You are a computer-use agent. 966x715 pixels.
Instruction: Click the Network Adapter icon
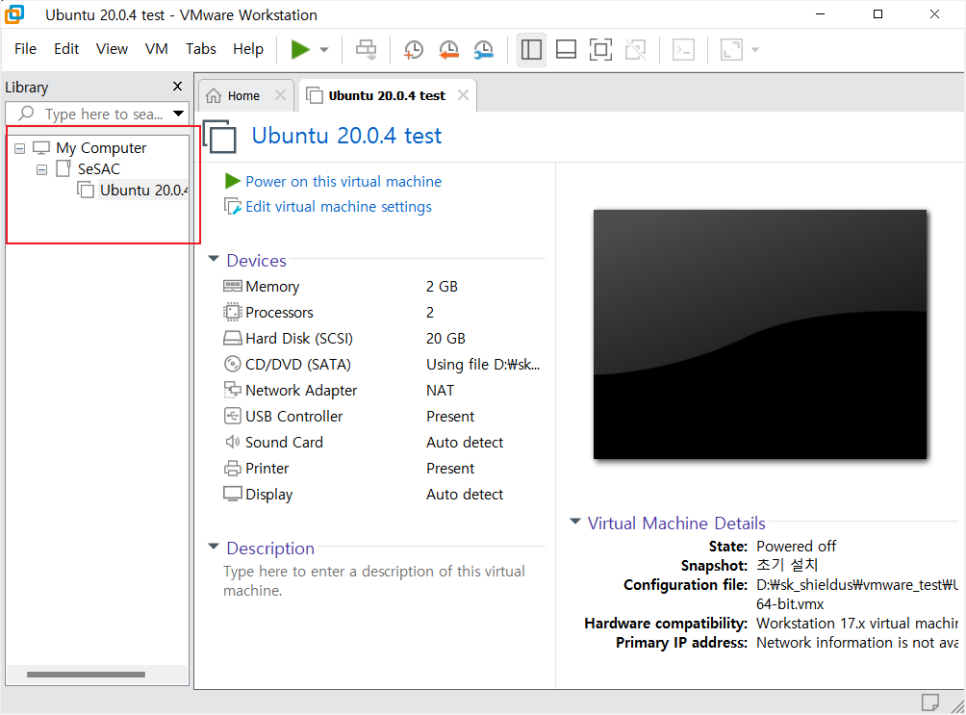click(x=232, y=390)
